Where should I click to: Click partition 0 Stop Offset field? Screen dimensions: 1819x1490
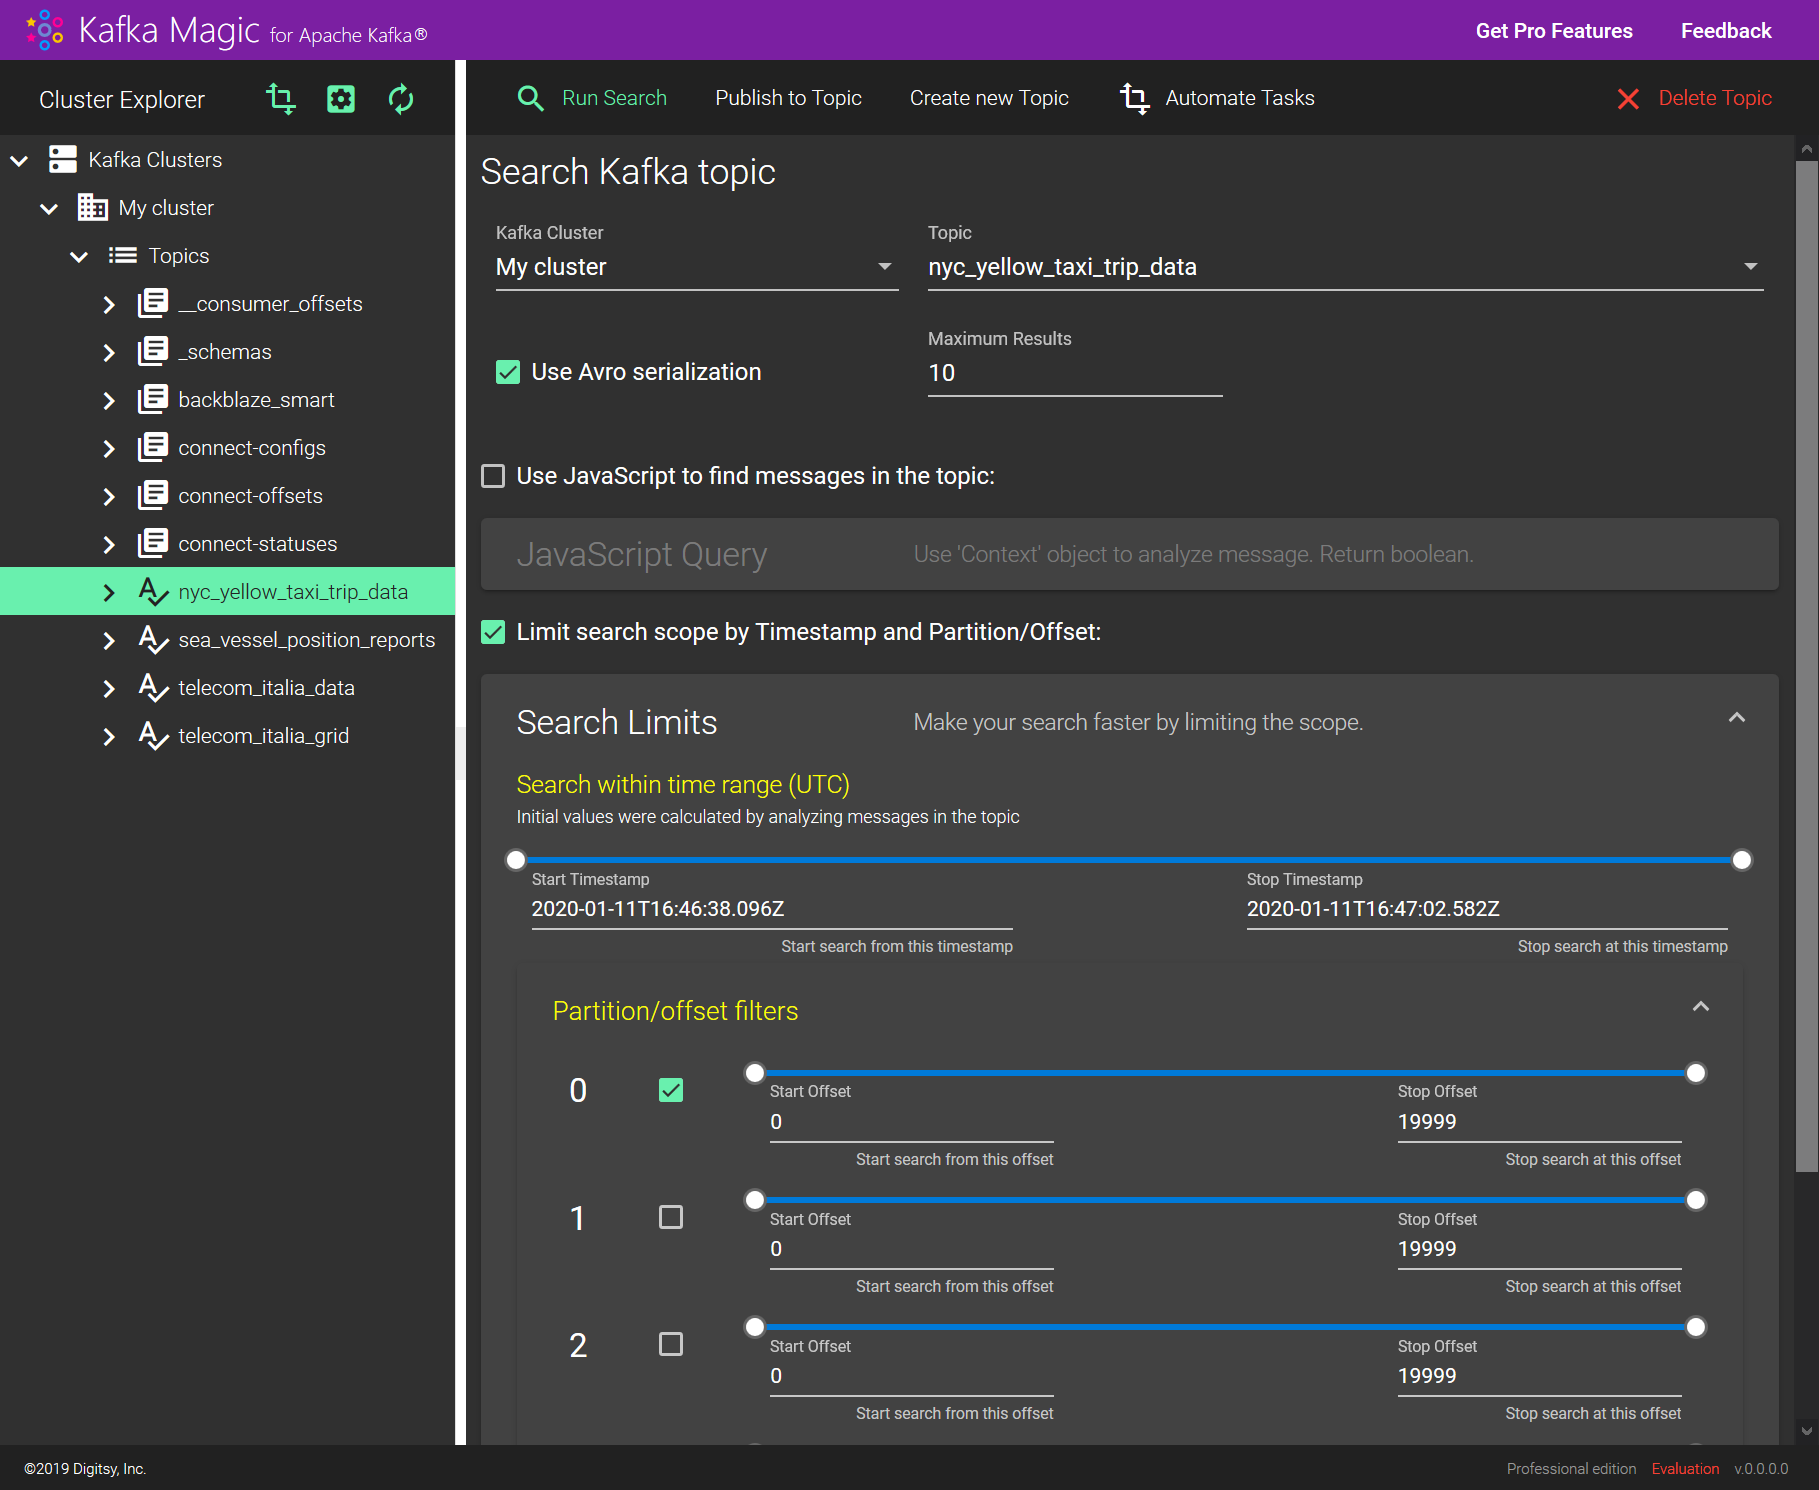tap(1540, 1122)
